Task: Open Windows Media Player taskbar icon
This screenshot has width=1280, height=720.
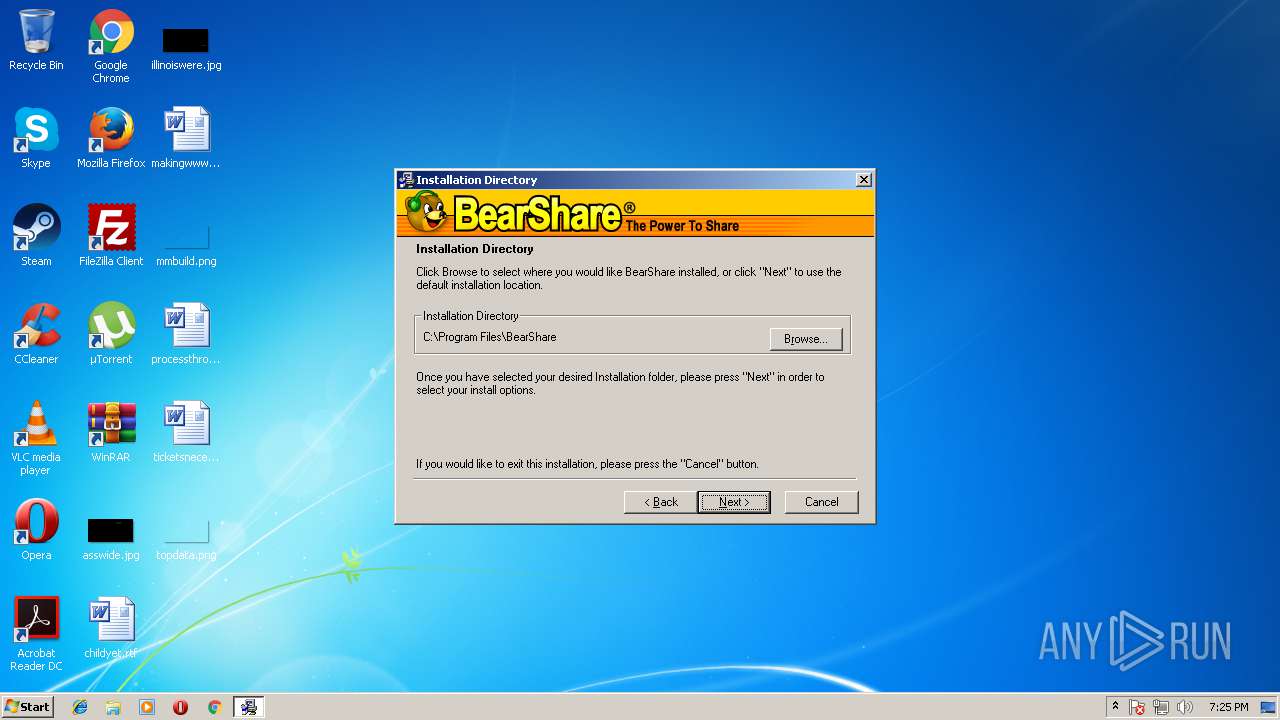Action: (147, 707)
